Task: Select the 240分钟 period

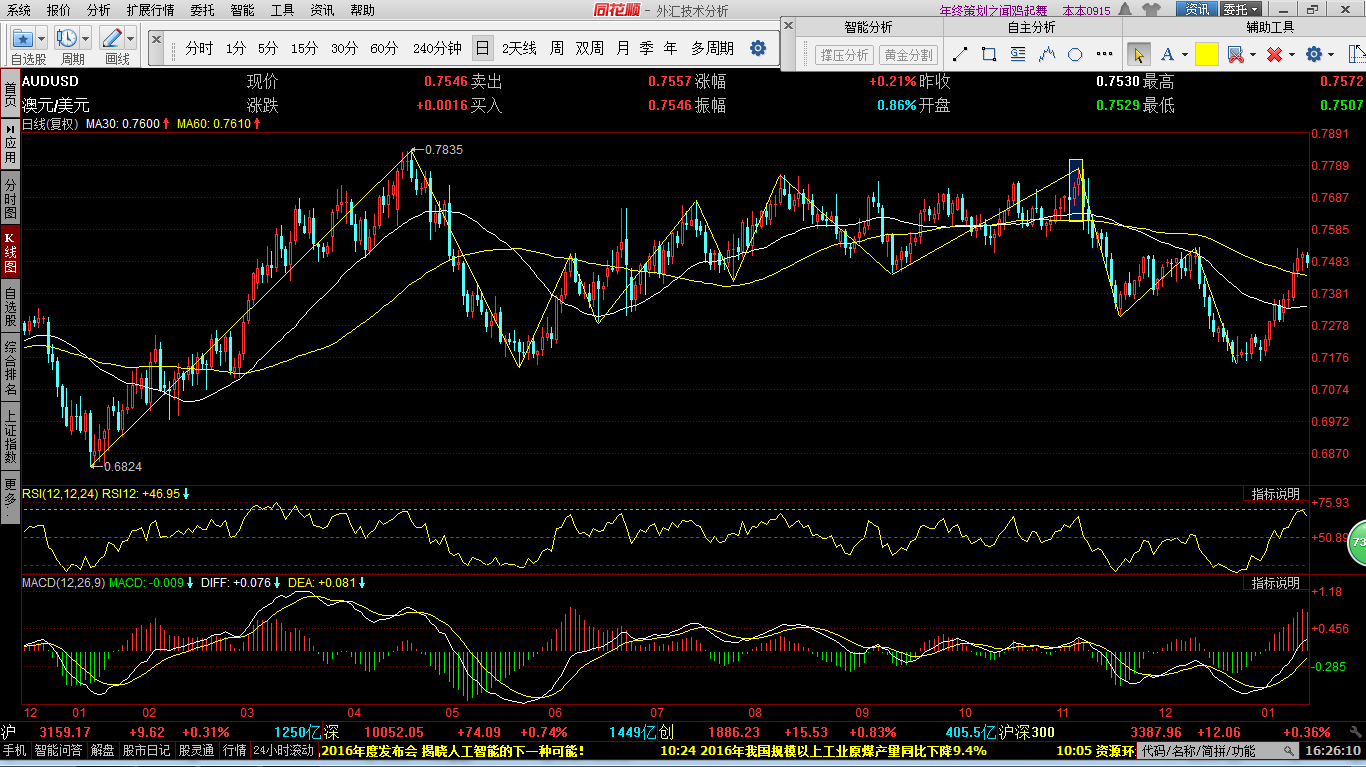Action: pos(437,48)
